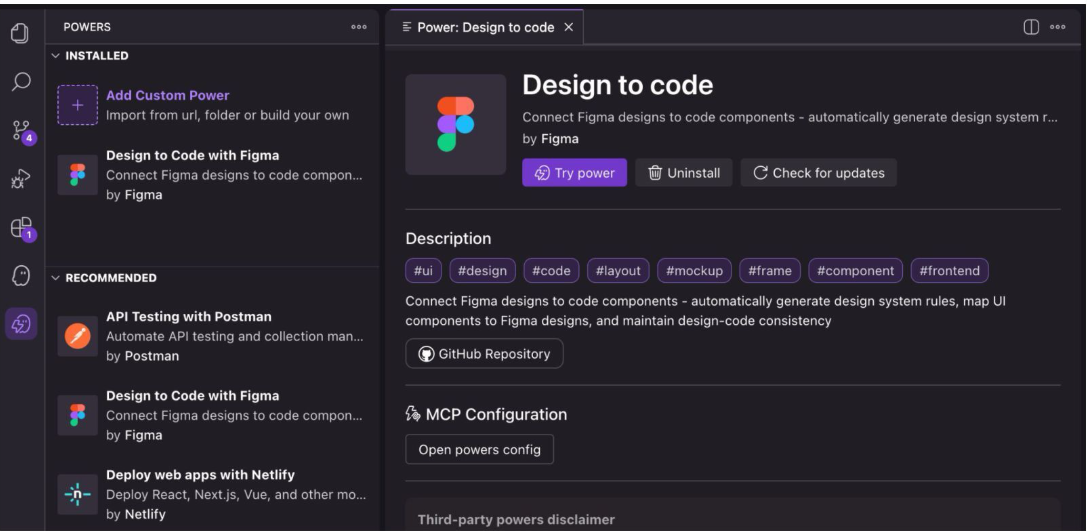1087x531 pixels.
Task: Click the Netlify logo icon
Action: (78, 494)
